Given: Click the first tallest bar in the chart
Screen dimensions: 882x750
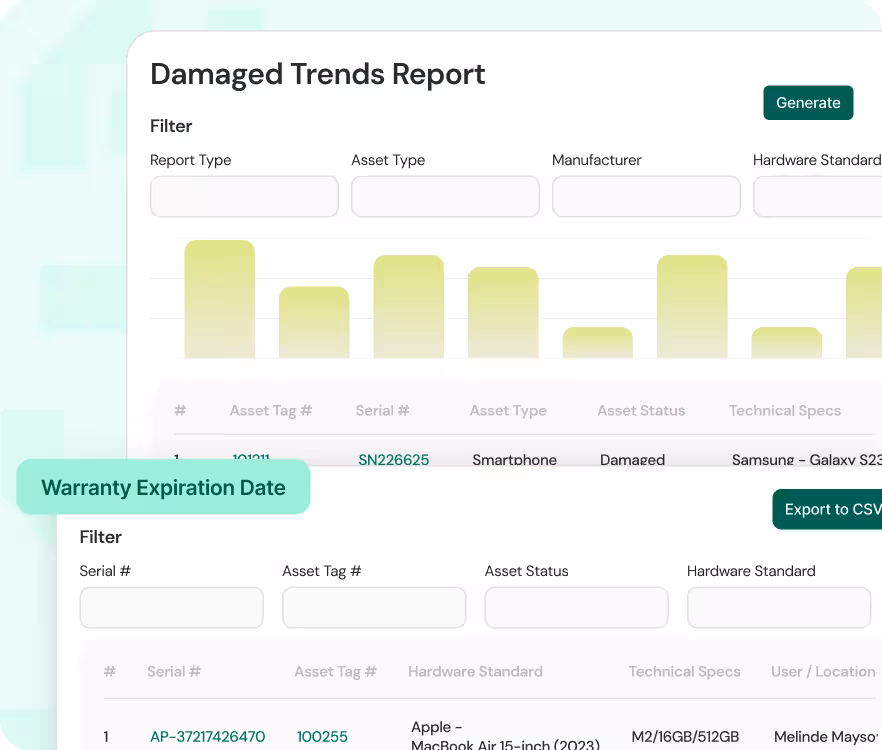Looking at the screenshot, I should point(219,300).
